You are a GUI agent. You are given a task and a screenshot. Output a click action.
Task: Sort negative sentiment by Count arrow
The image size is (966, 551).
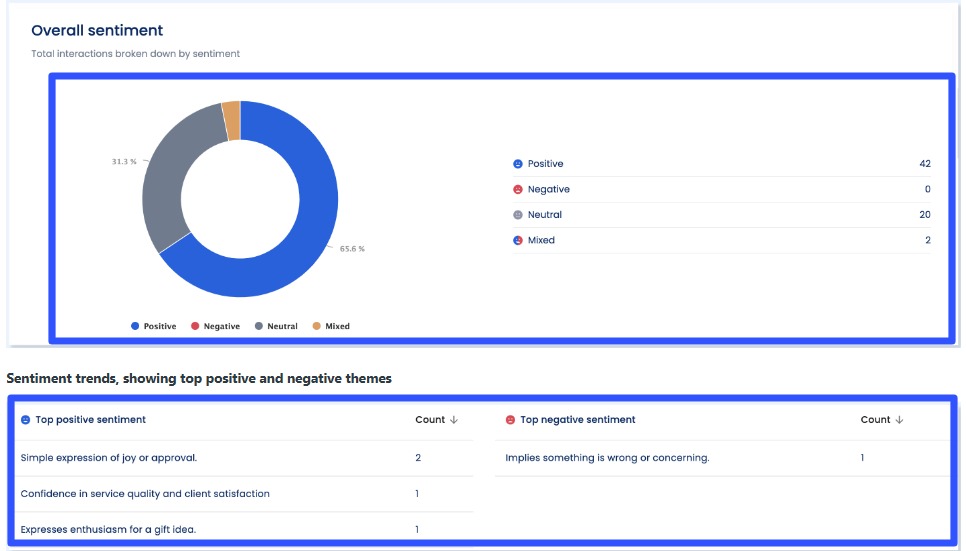tap(899, 420)
